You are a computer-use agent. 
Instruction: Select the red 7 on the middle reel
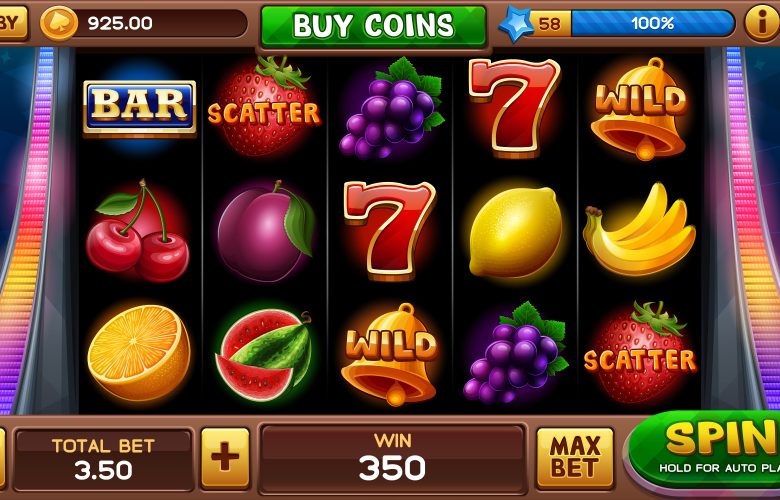point(389,231)
